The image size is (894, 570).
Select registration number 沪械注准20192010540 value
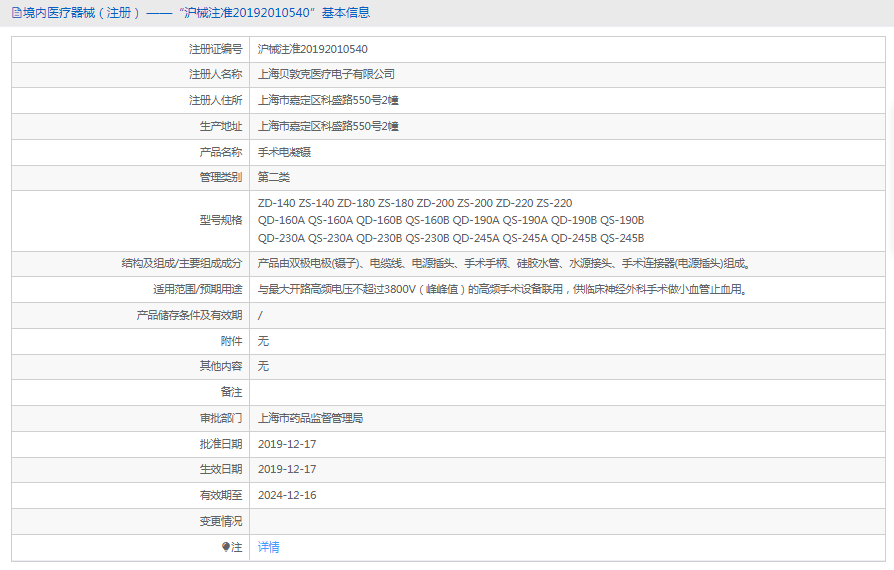[x=312, y=50]
